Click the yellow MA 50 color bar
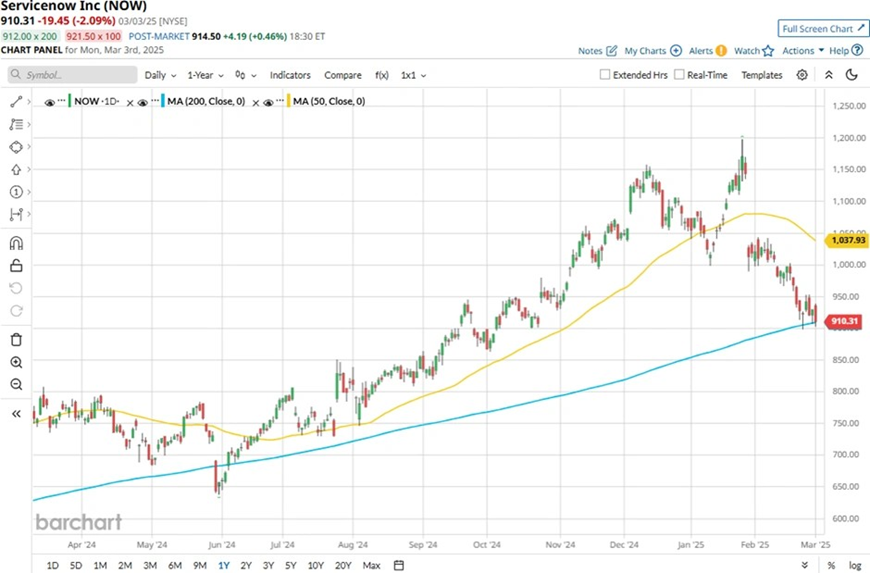 click(x=289, y=102)
